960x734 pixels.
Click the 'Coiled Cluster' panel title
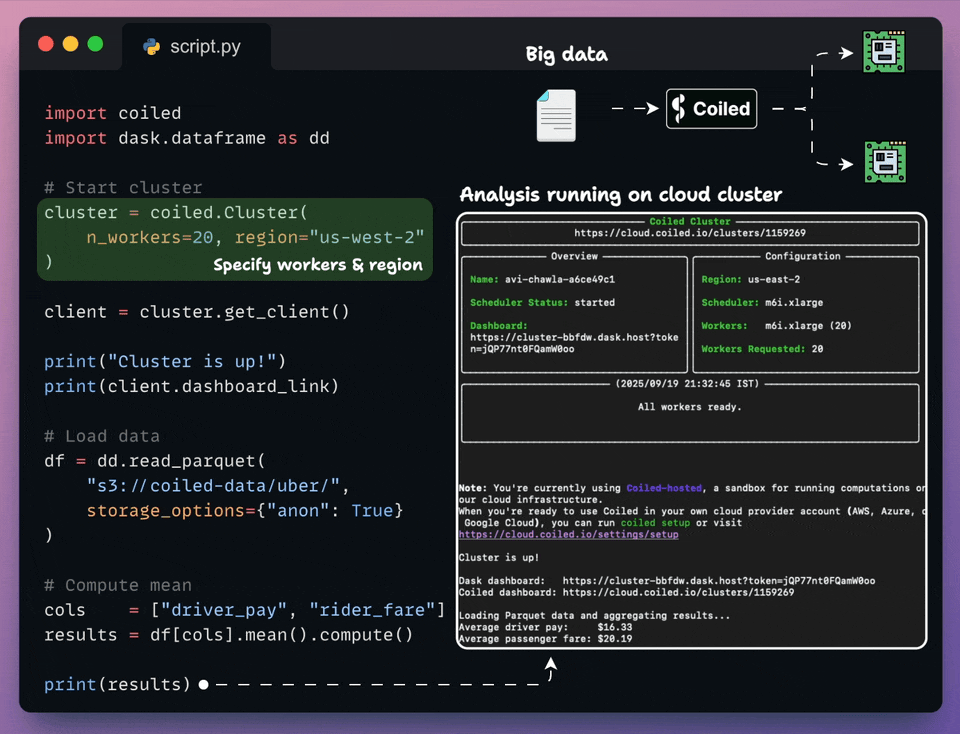click(x=690, y=221)
